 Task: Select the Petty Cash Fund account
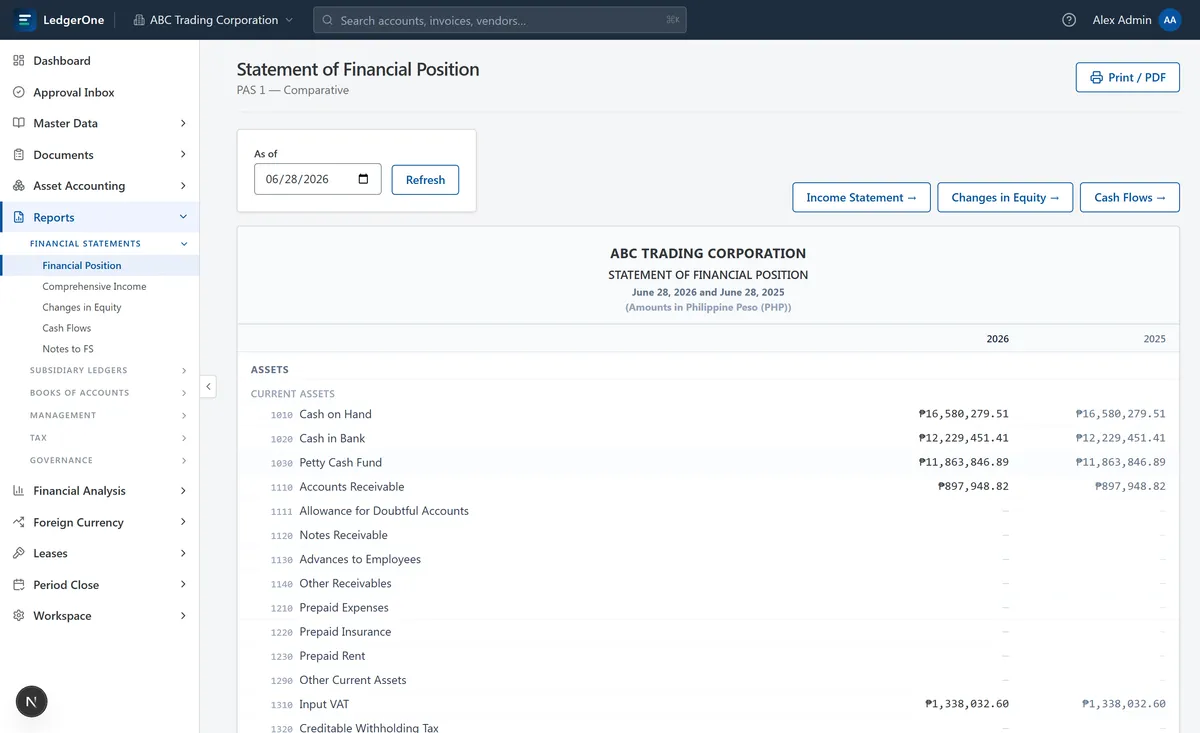tap(708, 462)
